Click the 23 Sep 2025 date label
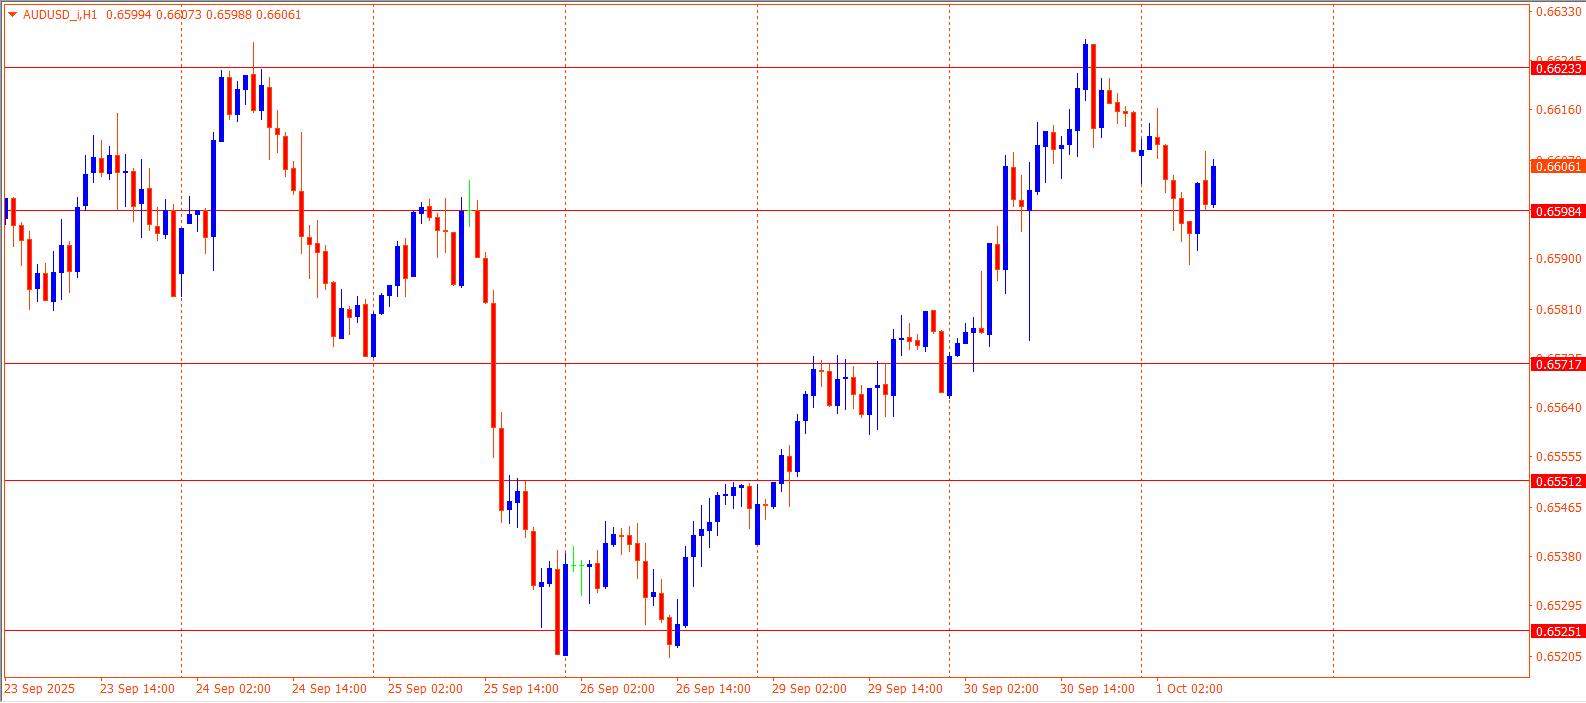Viewport: 1586px width, 703px height. point(40,689)
